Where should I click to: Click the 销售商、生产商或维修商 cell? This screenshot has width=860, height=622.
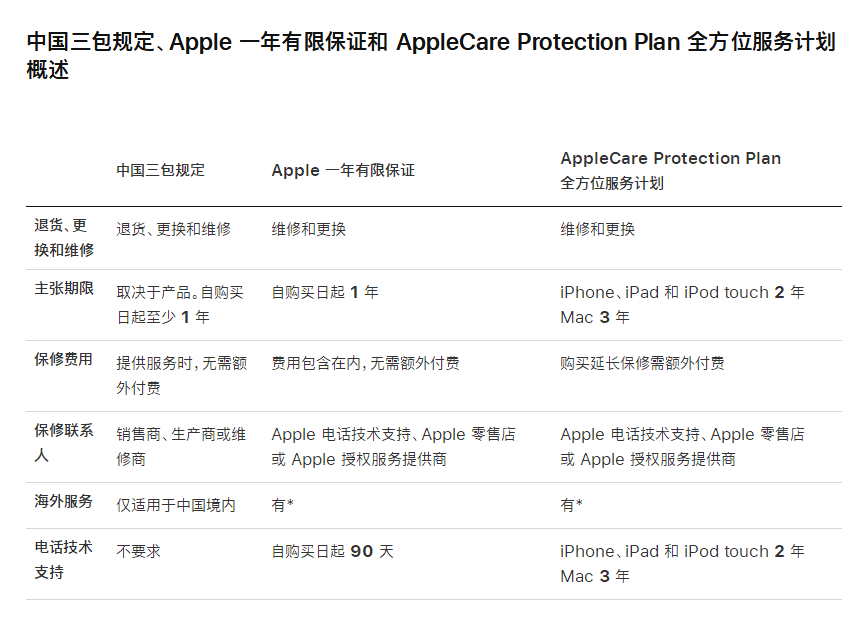point(181,446)
